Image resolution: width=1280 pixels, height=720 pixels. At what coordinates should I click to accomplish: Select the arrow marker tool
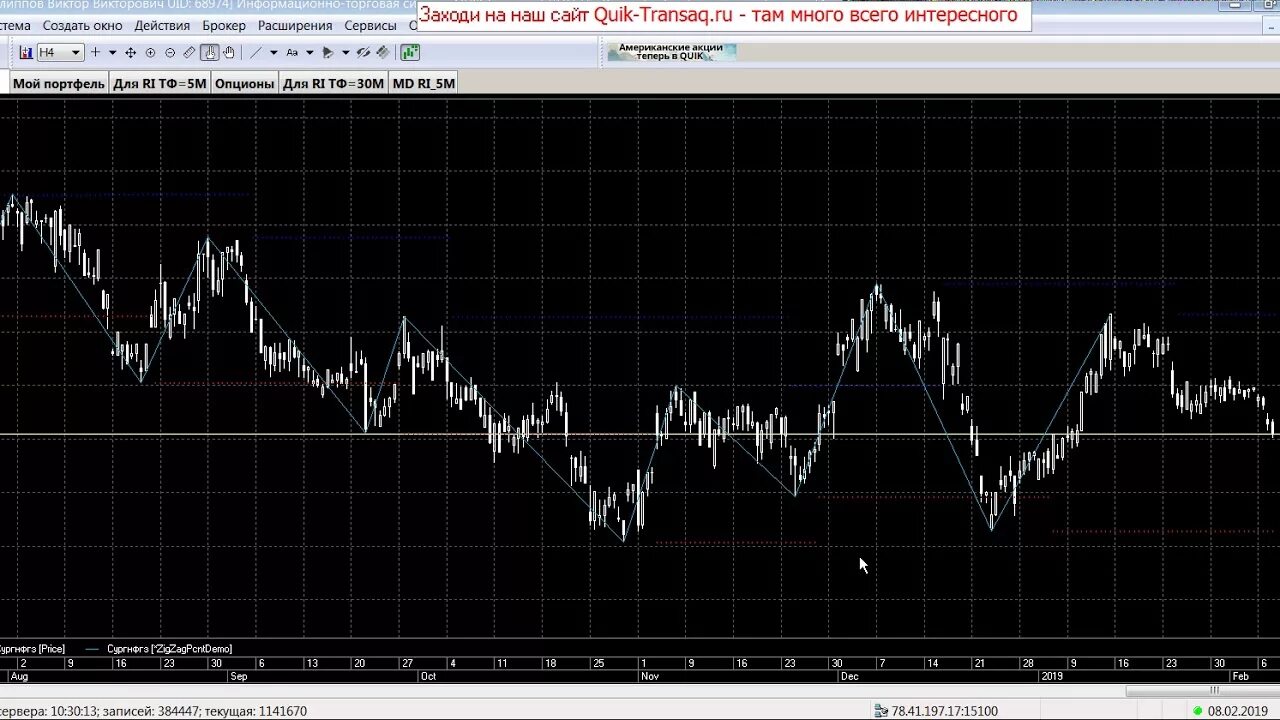click(x=328, y=52)
